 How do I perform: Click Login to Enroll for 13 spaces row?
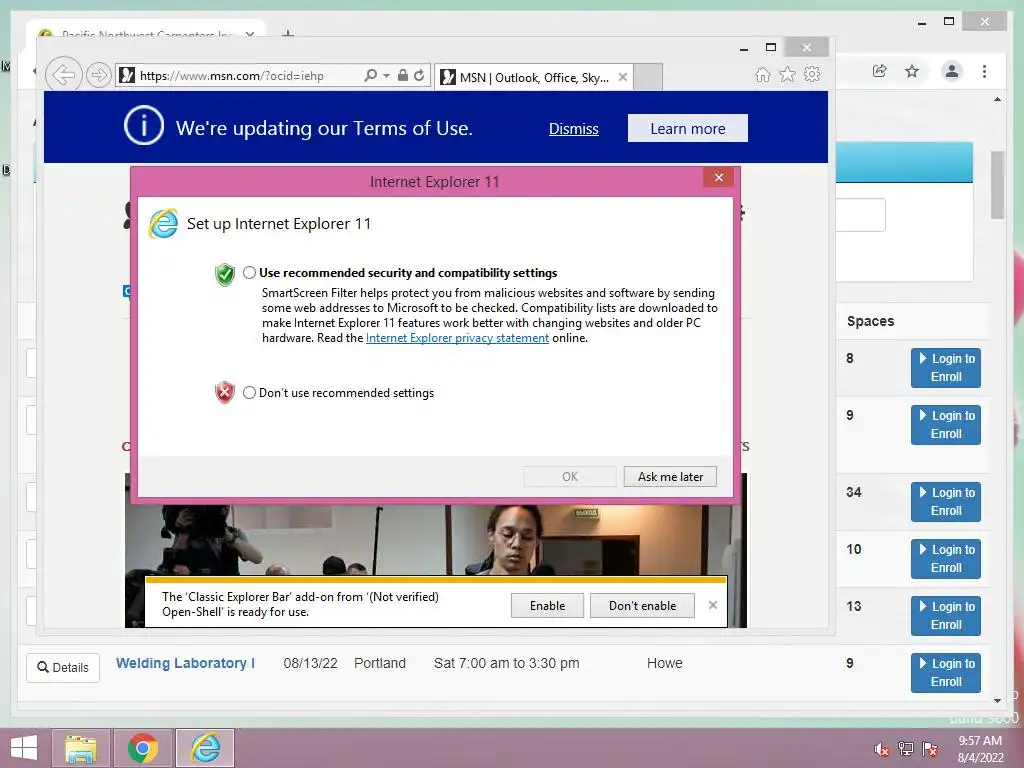click(946, 615)
